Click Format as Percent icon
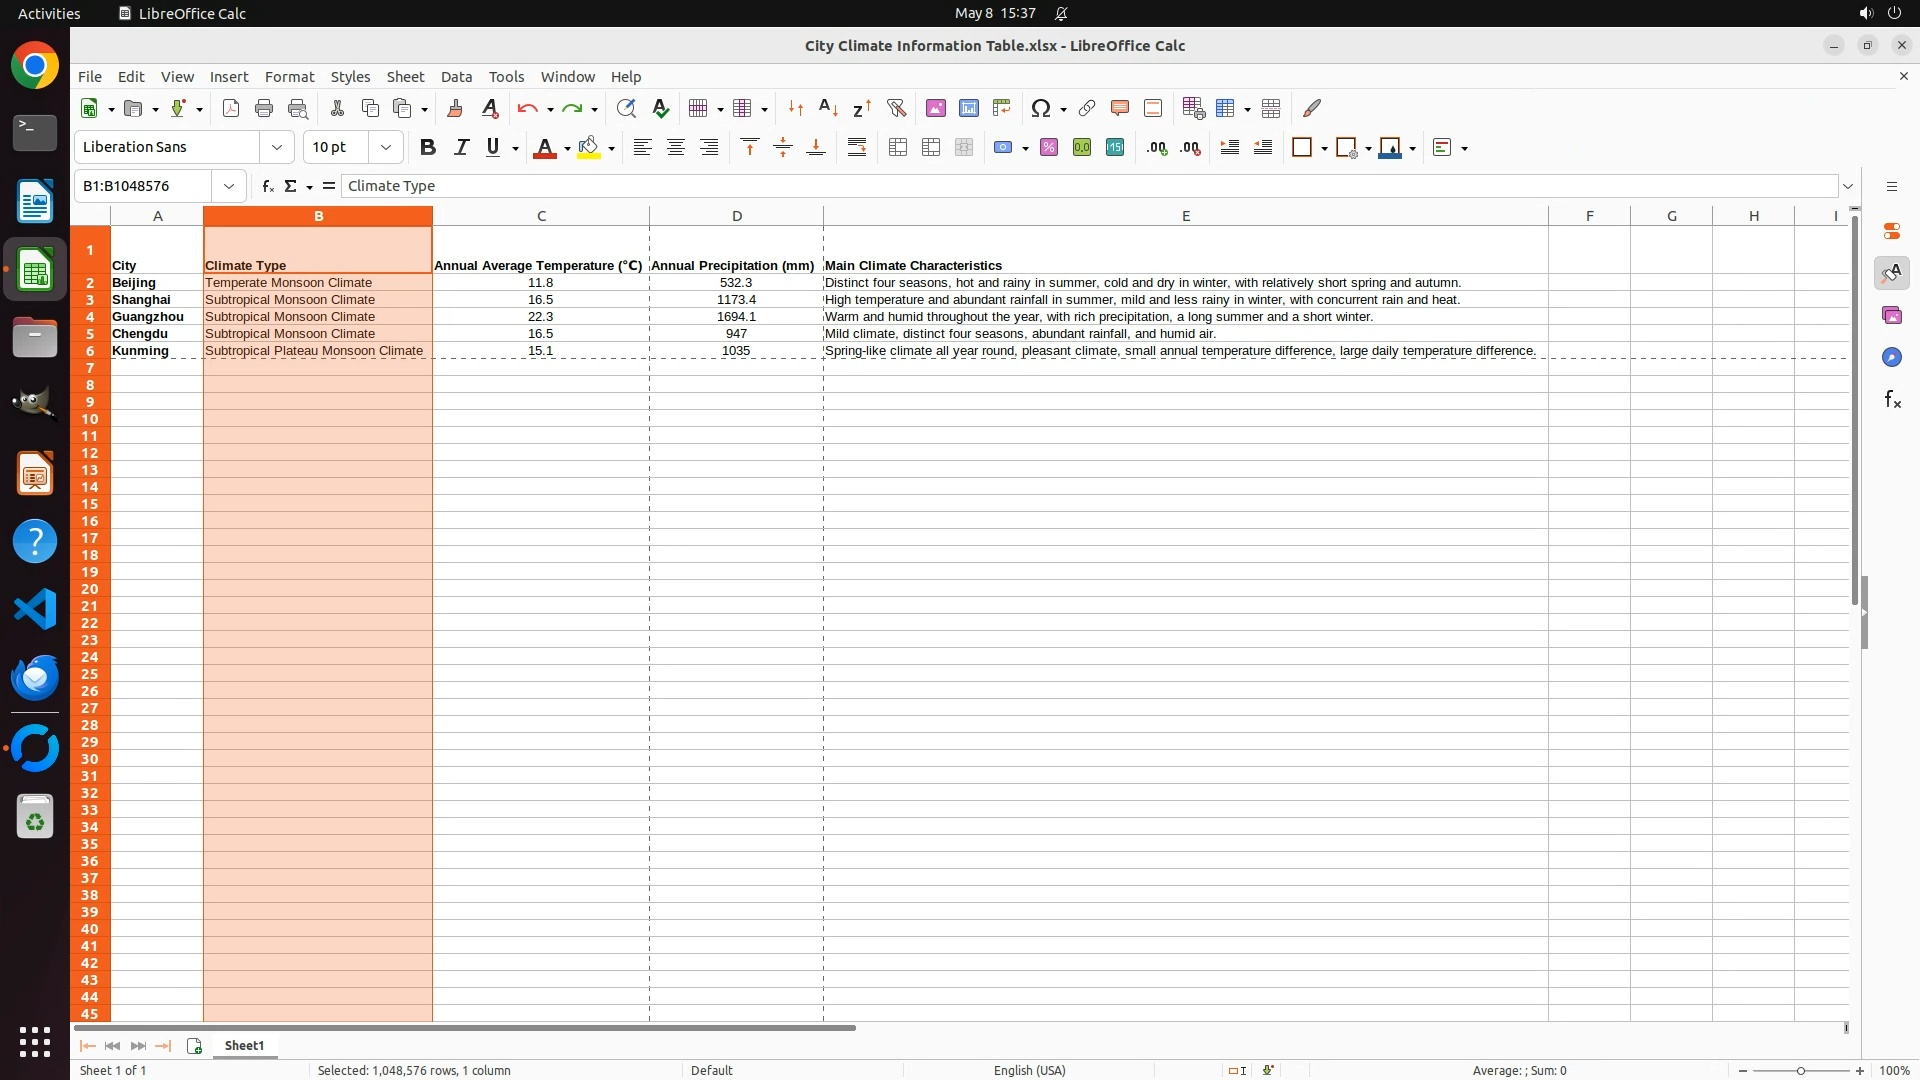1920x1080 pixels. (x=1048, y=148)
